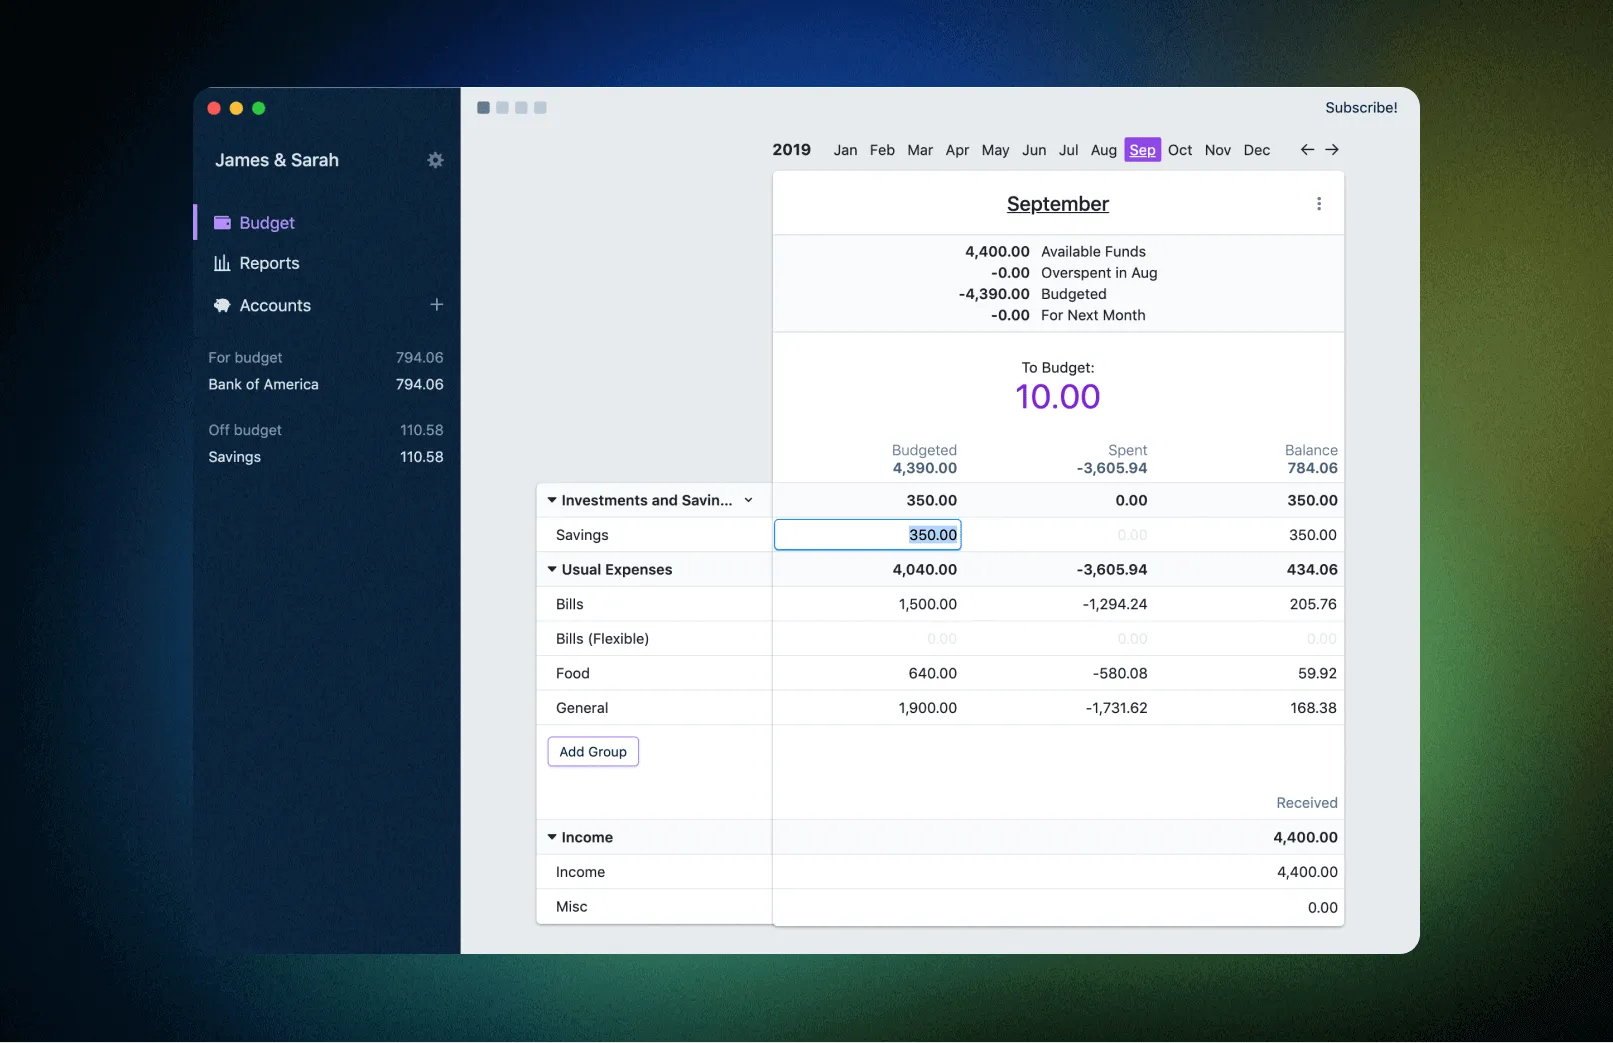The height and width of the screenshot is (1043, 1613).
Task: Click Bills budgeted amount 1,500.00
Action: click(927, 604)
